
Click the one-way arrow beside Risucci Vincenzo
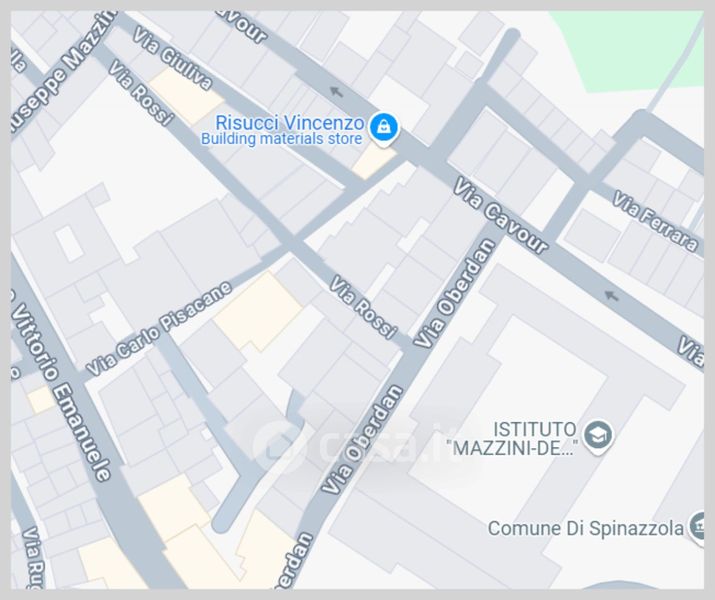coord(336,92)
